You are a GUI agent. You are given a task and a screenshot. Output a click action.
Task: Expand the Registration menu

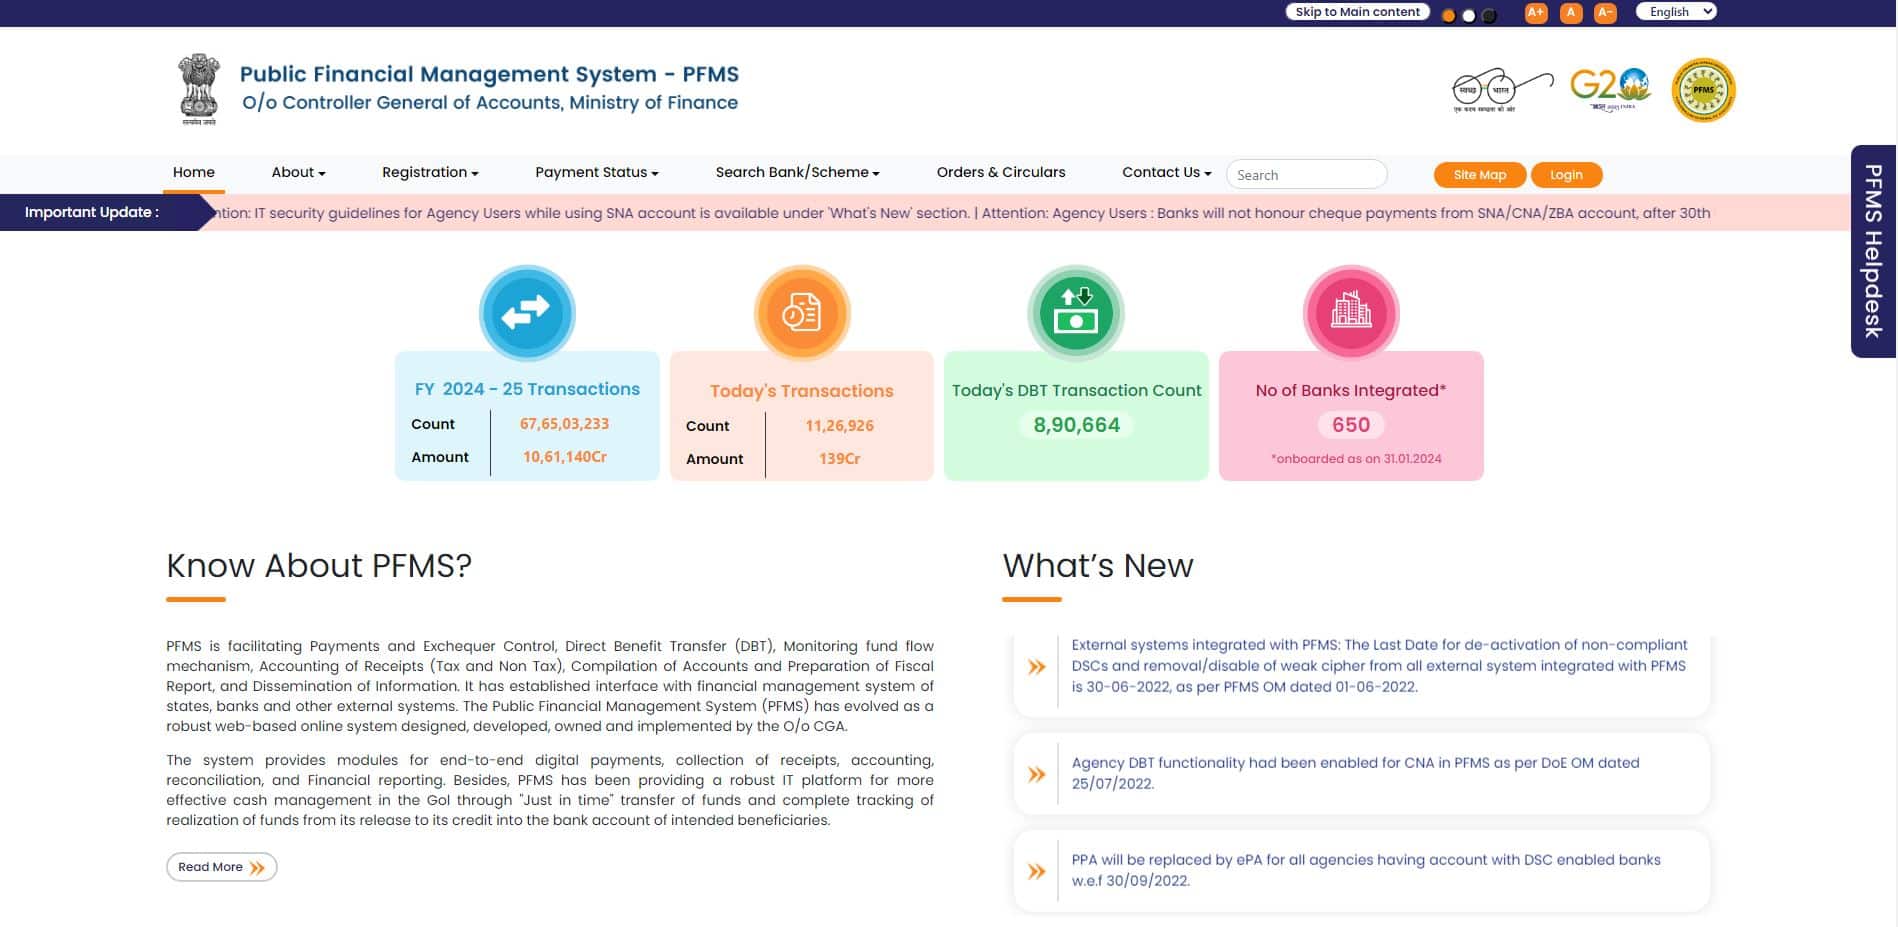coord(430,172)
